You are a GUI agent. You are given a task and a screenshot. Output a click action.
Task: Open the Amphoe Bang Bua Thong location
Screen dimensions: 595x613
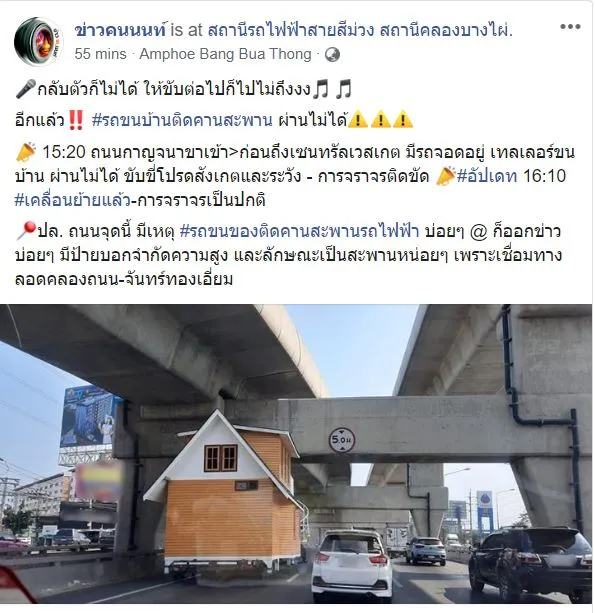point(225,54)
